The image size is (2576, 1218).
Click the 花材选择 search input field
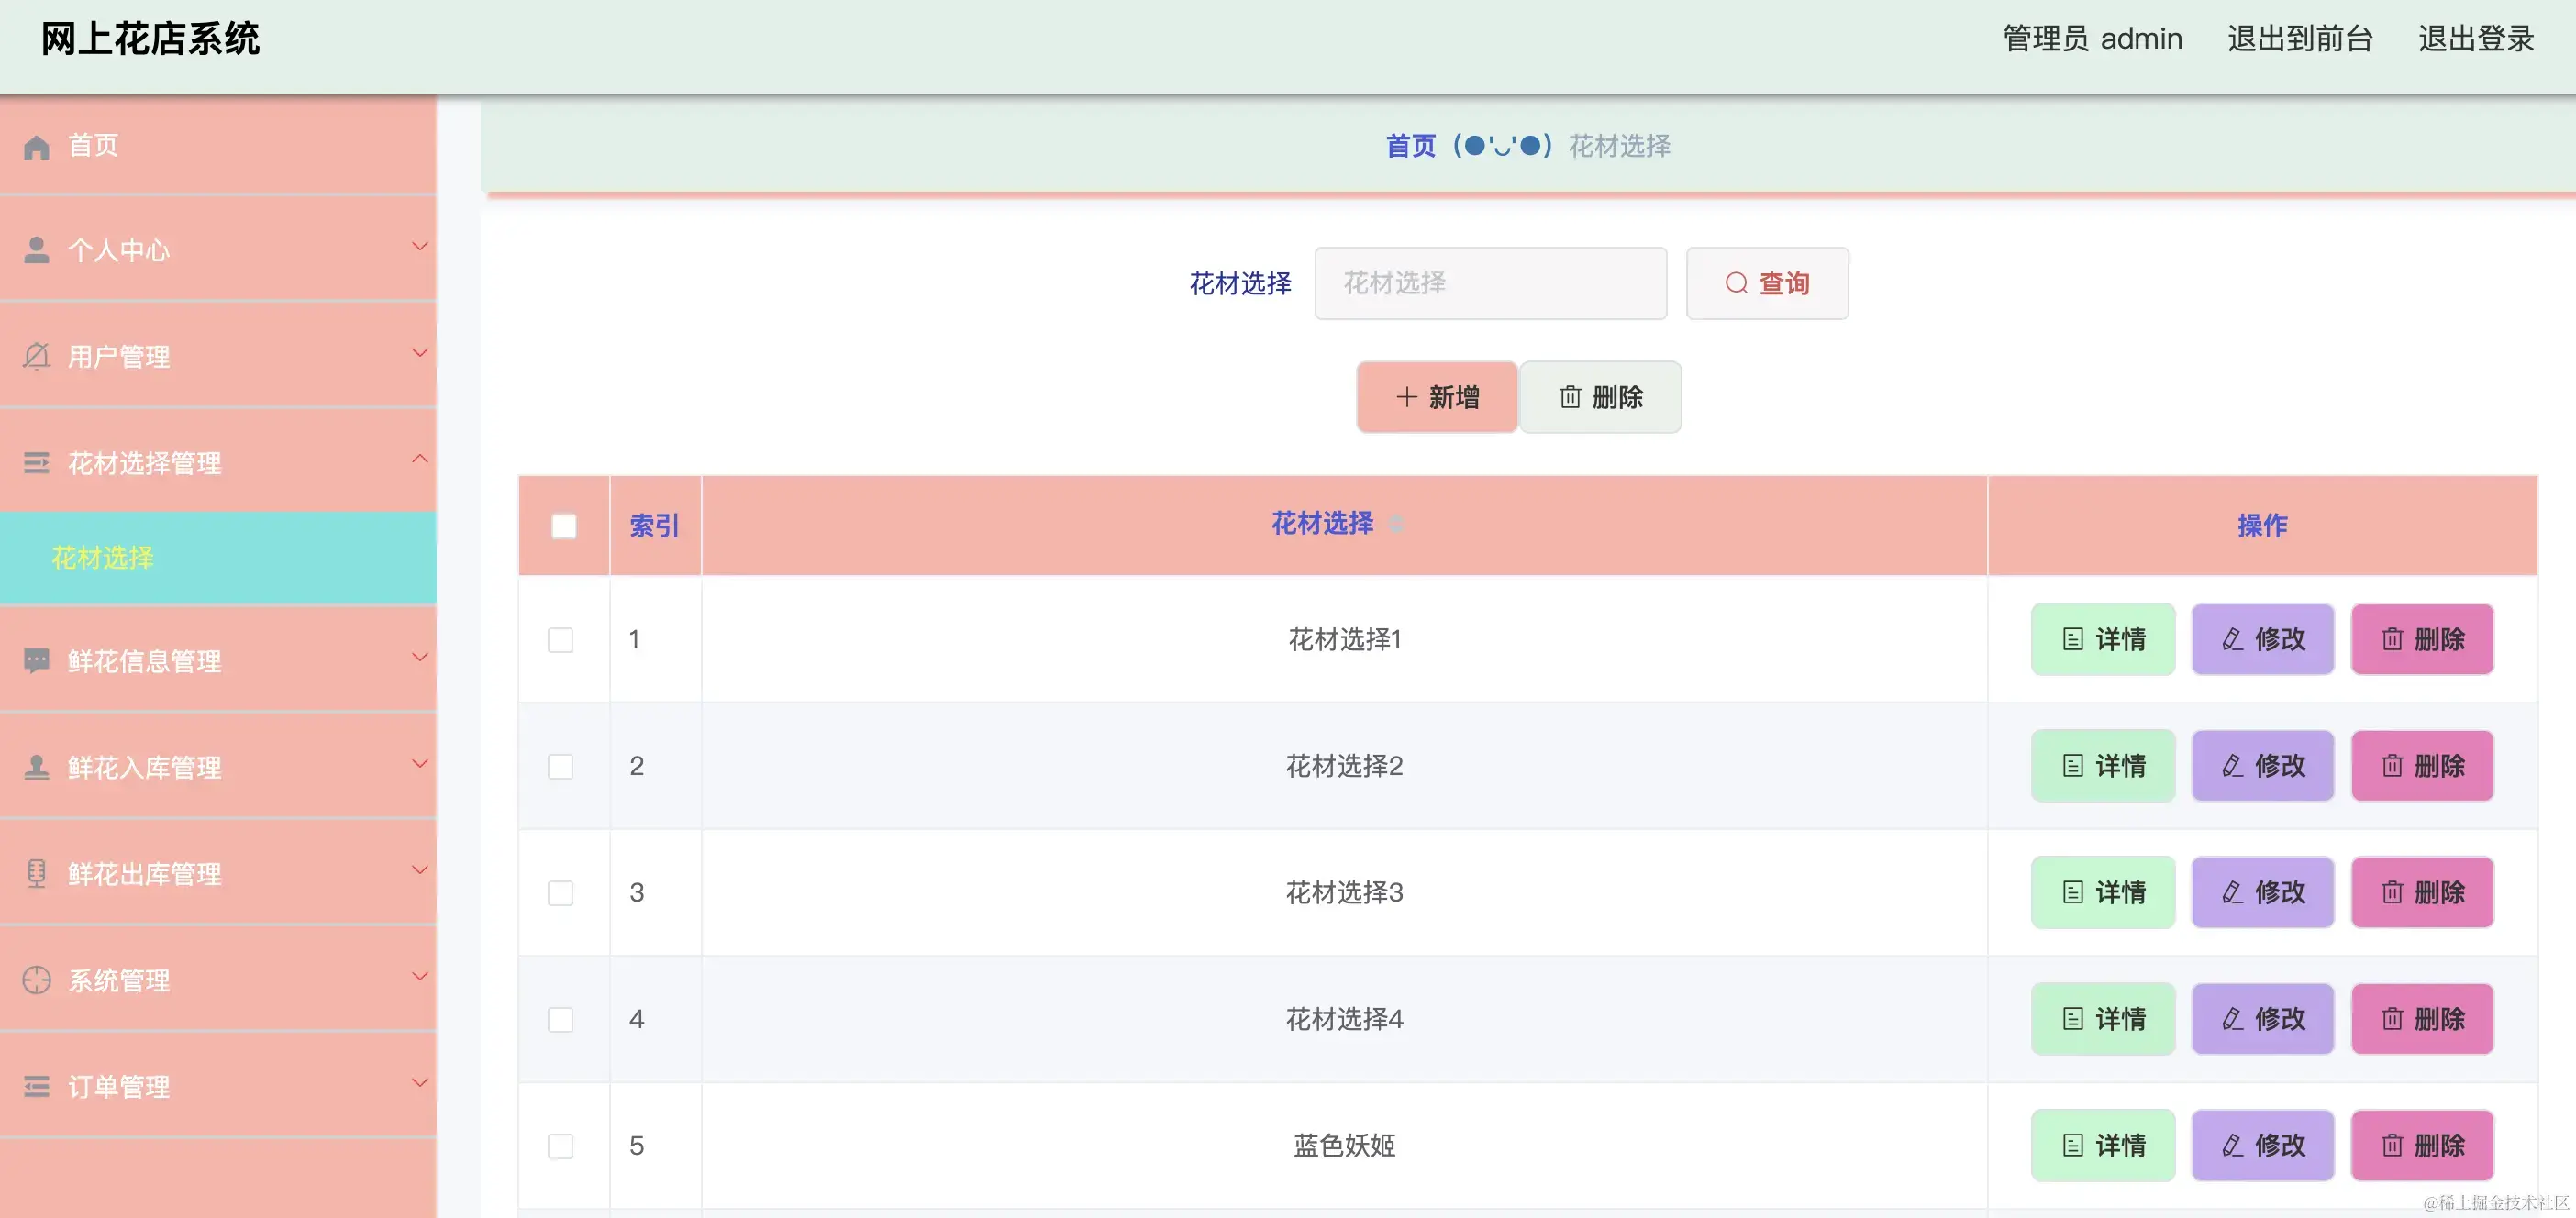tap(1490, 283)
